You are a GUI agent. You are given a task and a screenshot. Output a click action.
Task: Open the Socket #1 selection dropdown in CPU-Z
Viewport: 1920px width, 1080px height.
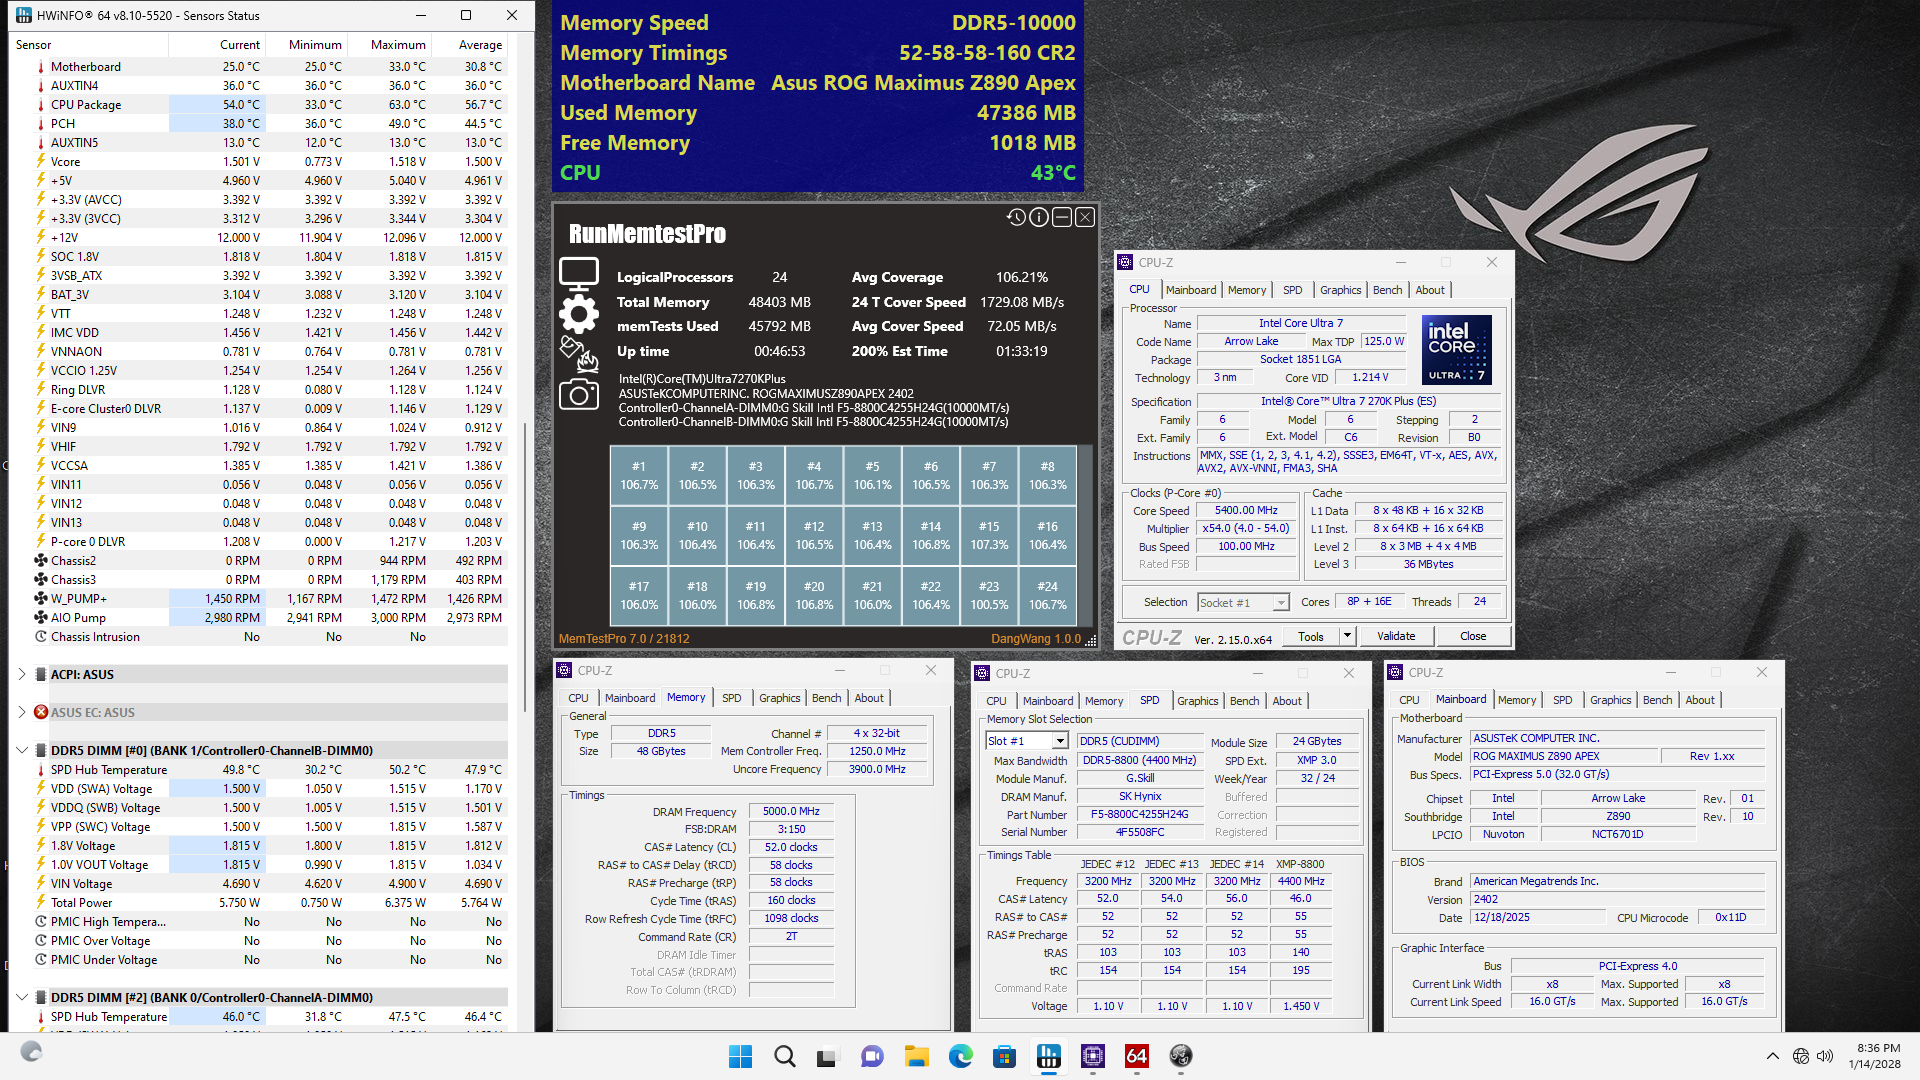coord(1282,602)
